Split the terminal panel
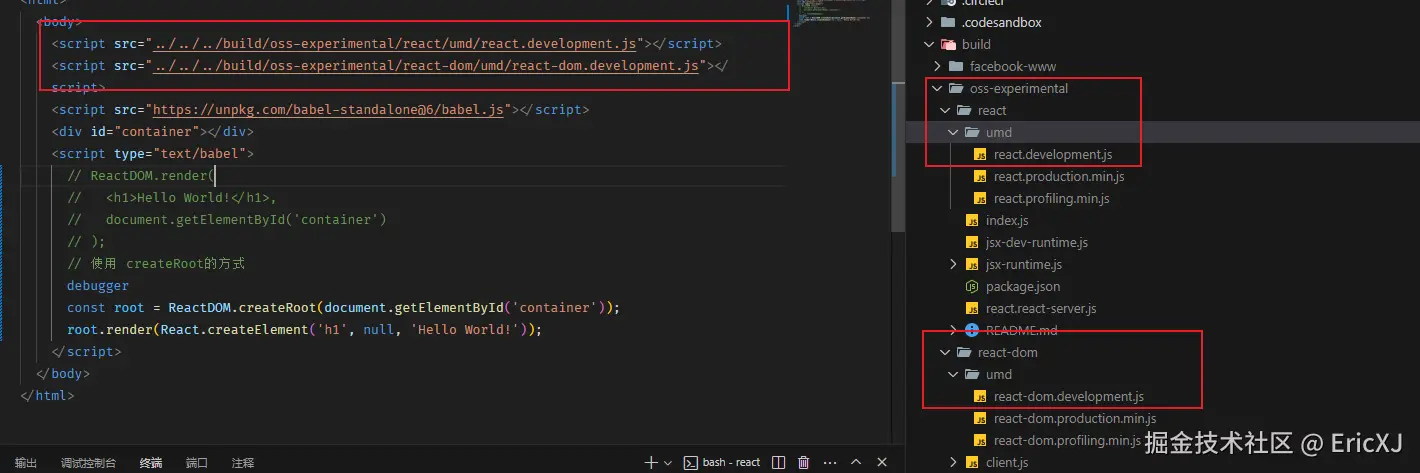The image size is (1420, 473). (x=776, y=462)
